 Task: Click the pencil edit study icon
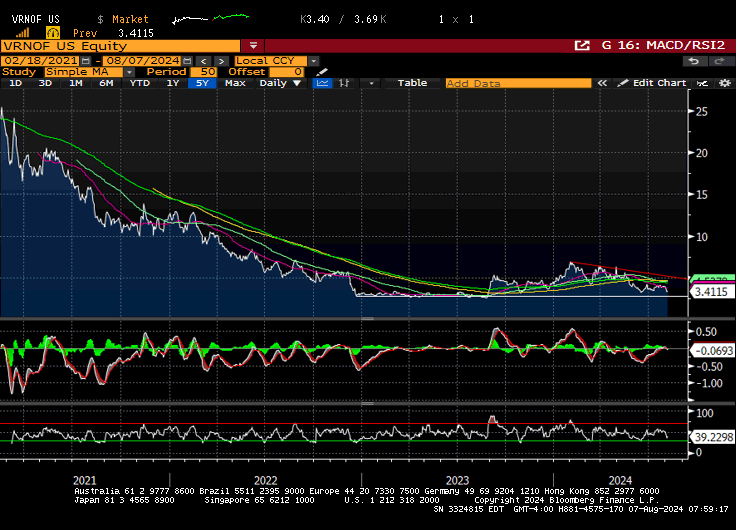pyautogui.click(x=322, y=72)
